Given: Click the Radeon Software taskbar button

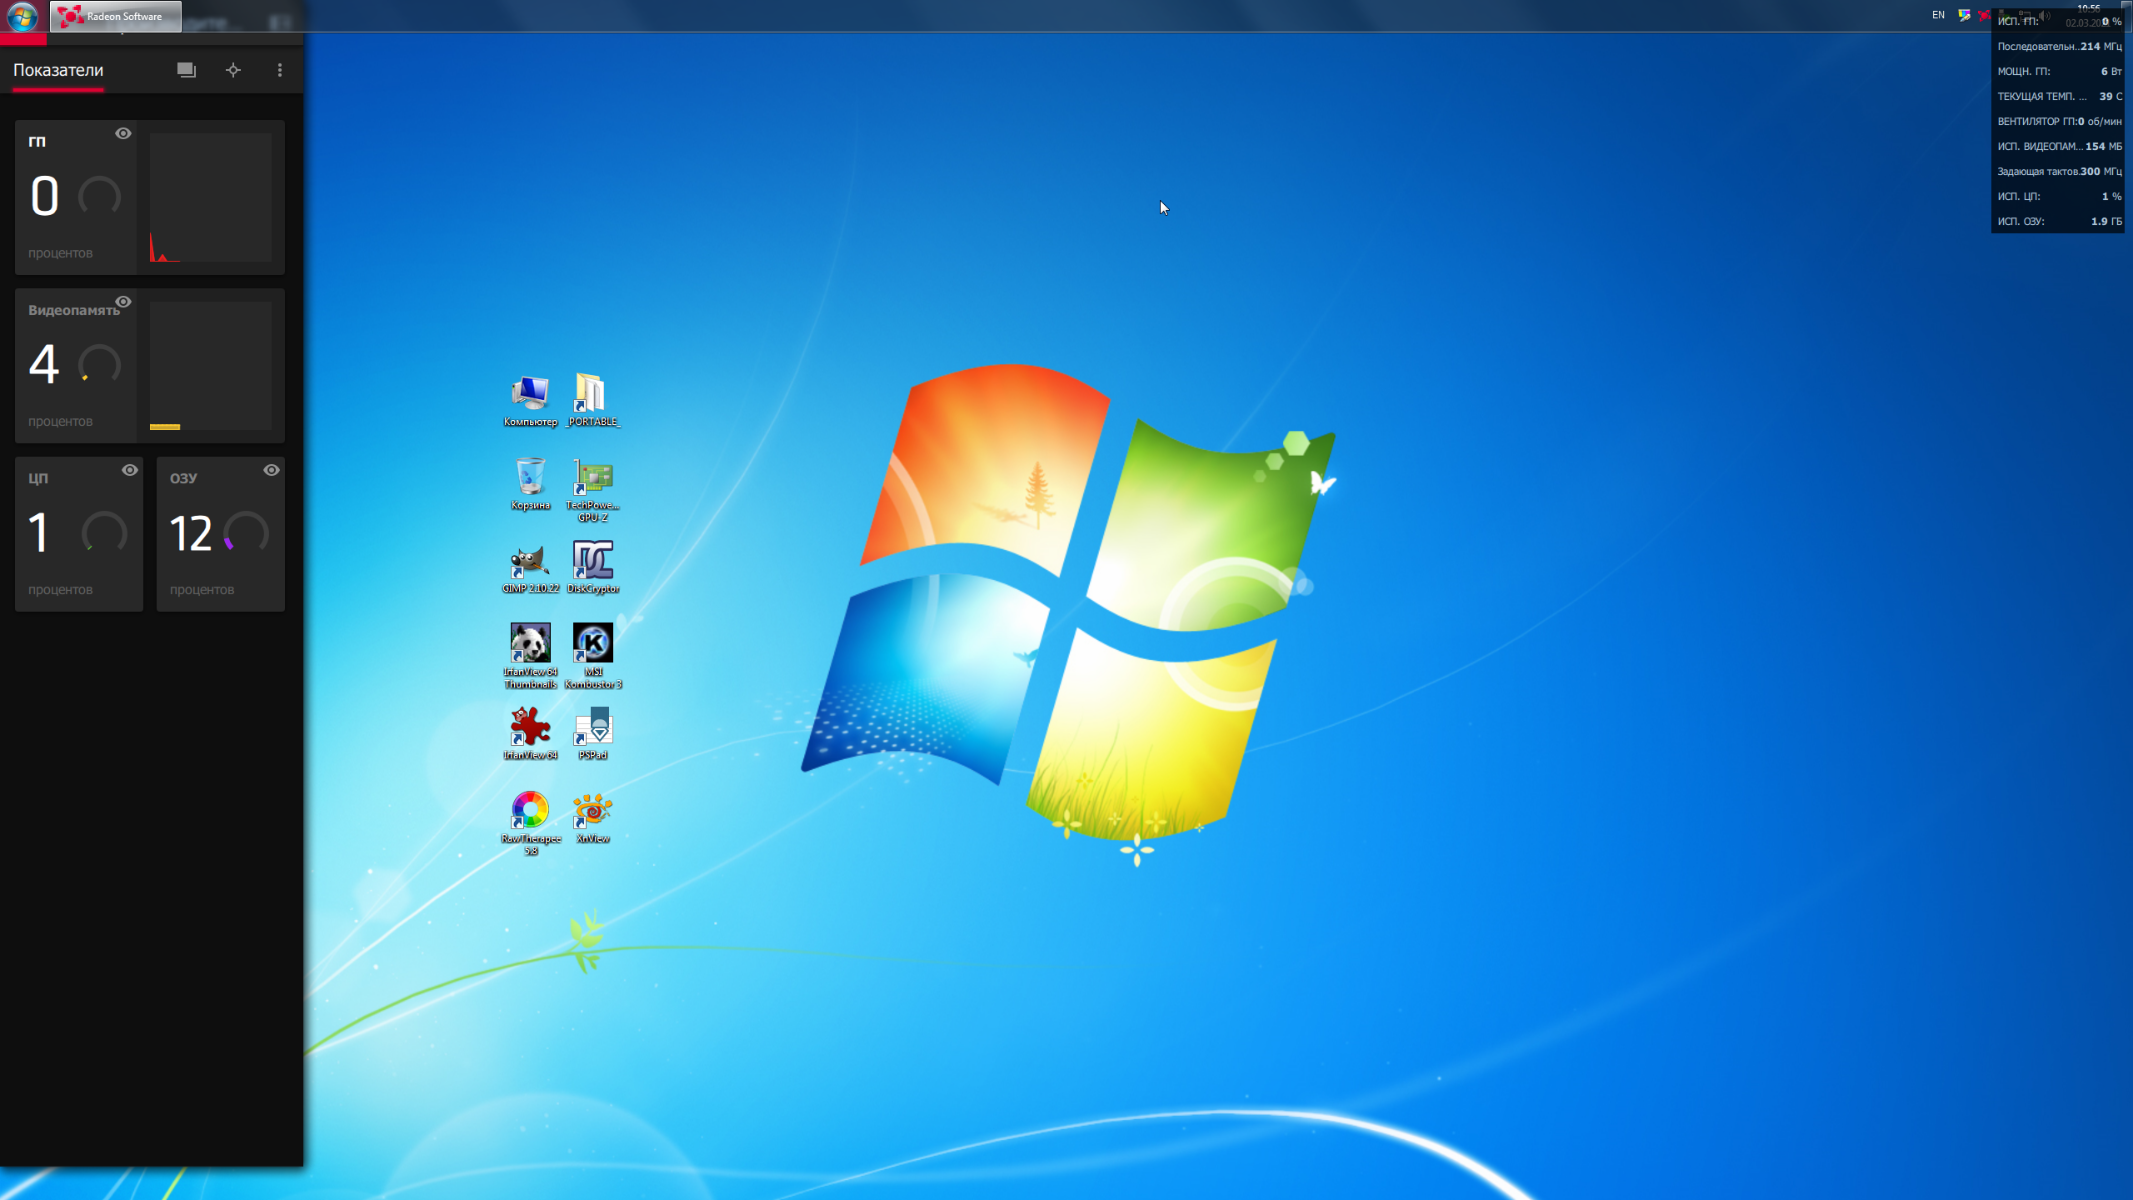Looking at the screenshot, I should click(x=115, y=16).
